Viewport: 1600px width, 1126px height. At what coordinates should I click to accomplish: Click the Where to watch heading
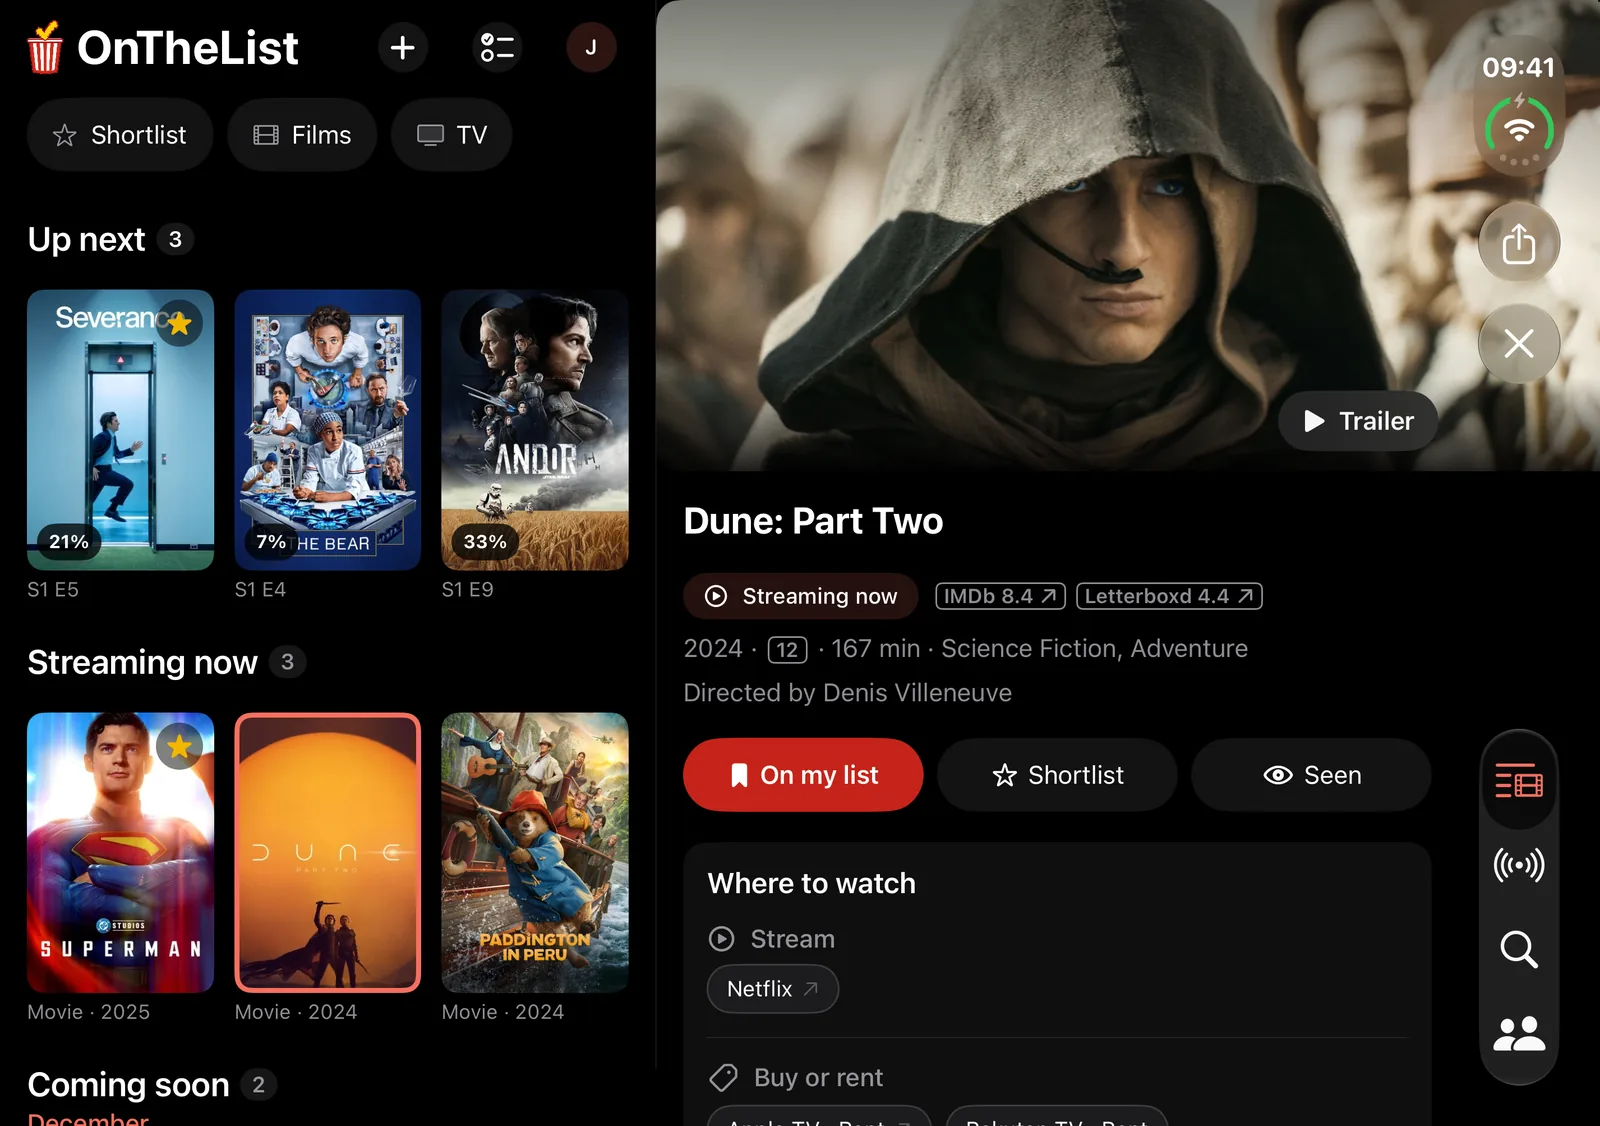(x=812, y=884)
